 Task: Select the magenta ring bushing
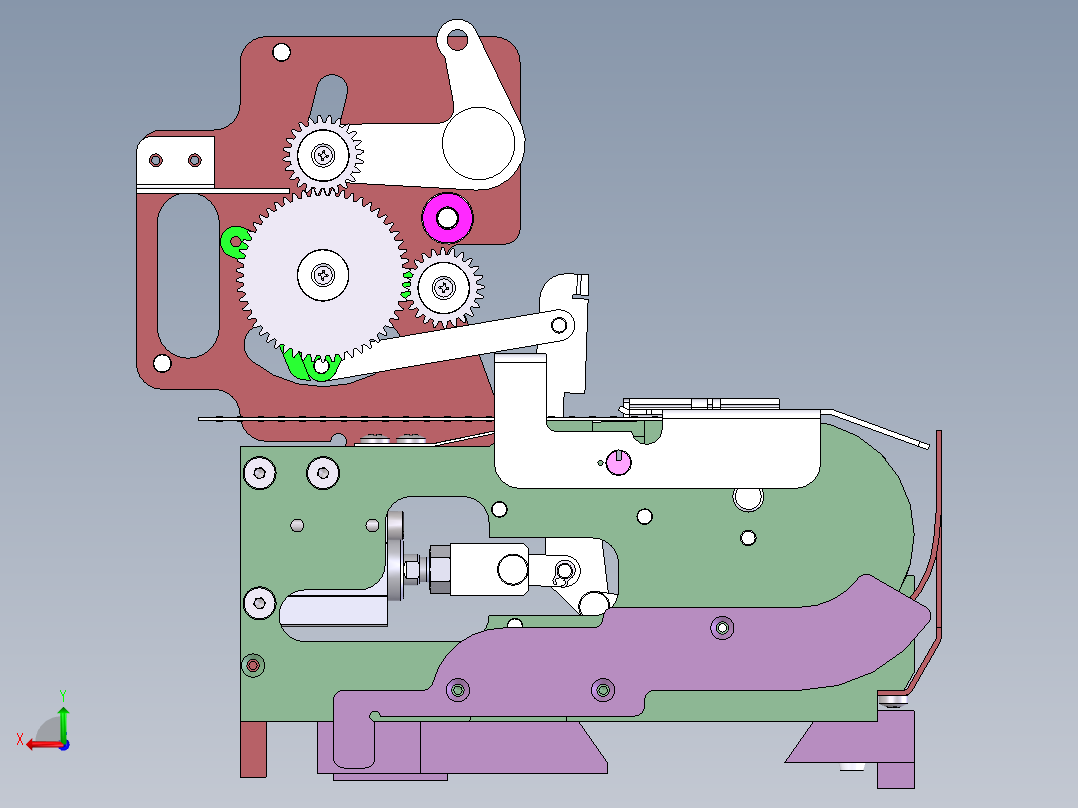(x=448, y=218)
